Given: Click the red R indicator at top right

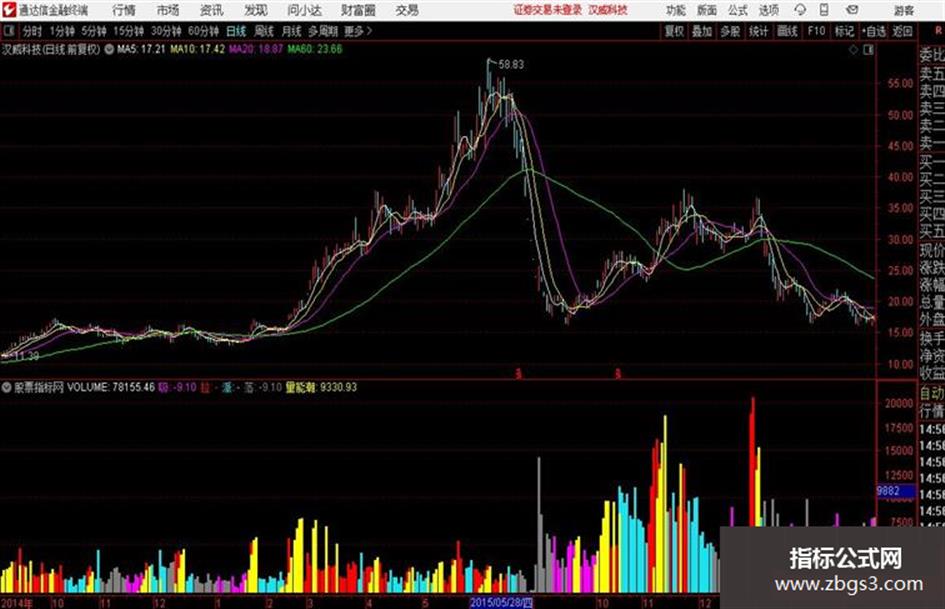Looking at the screenshot, I should (x=938, y=31).
